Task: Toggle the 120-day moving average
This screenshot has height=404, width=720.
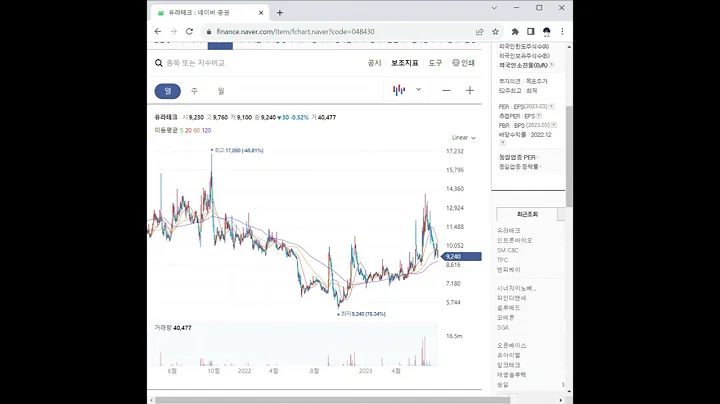Action: (x=206, y=130)
